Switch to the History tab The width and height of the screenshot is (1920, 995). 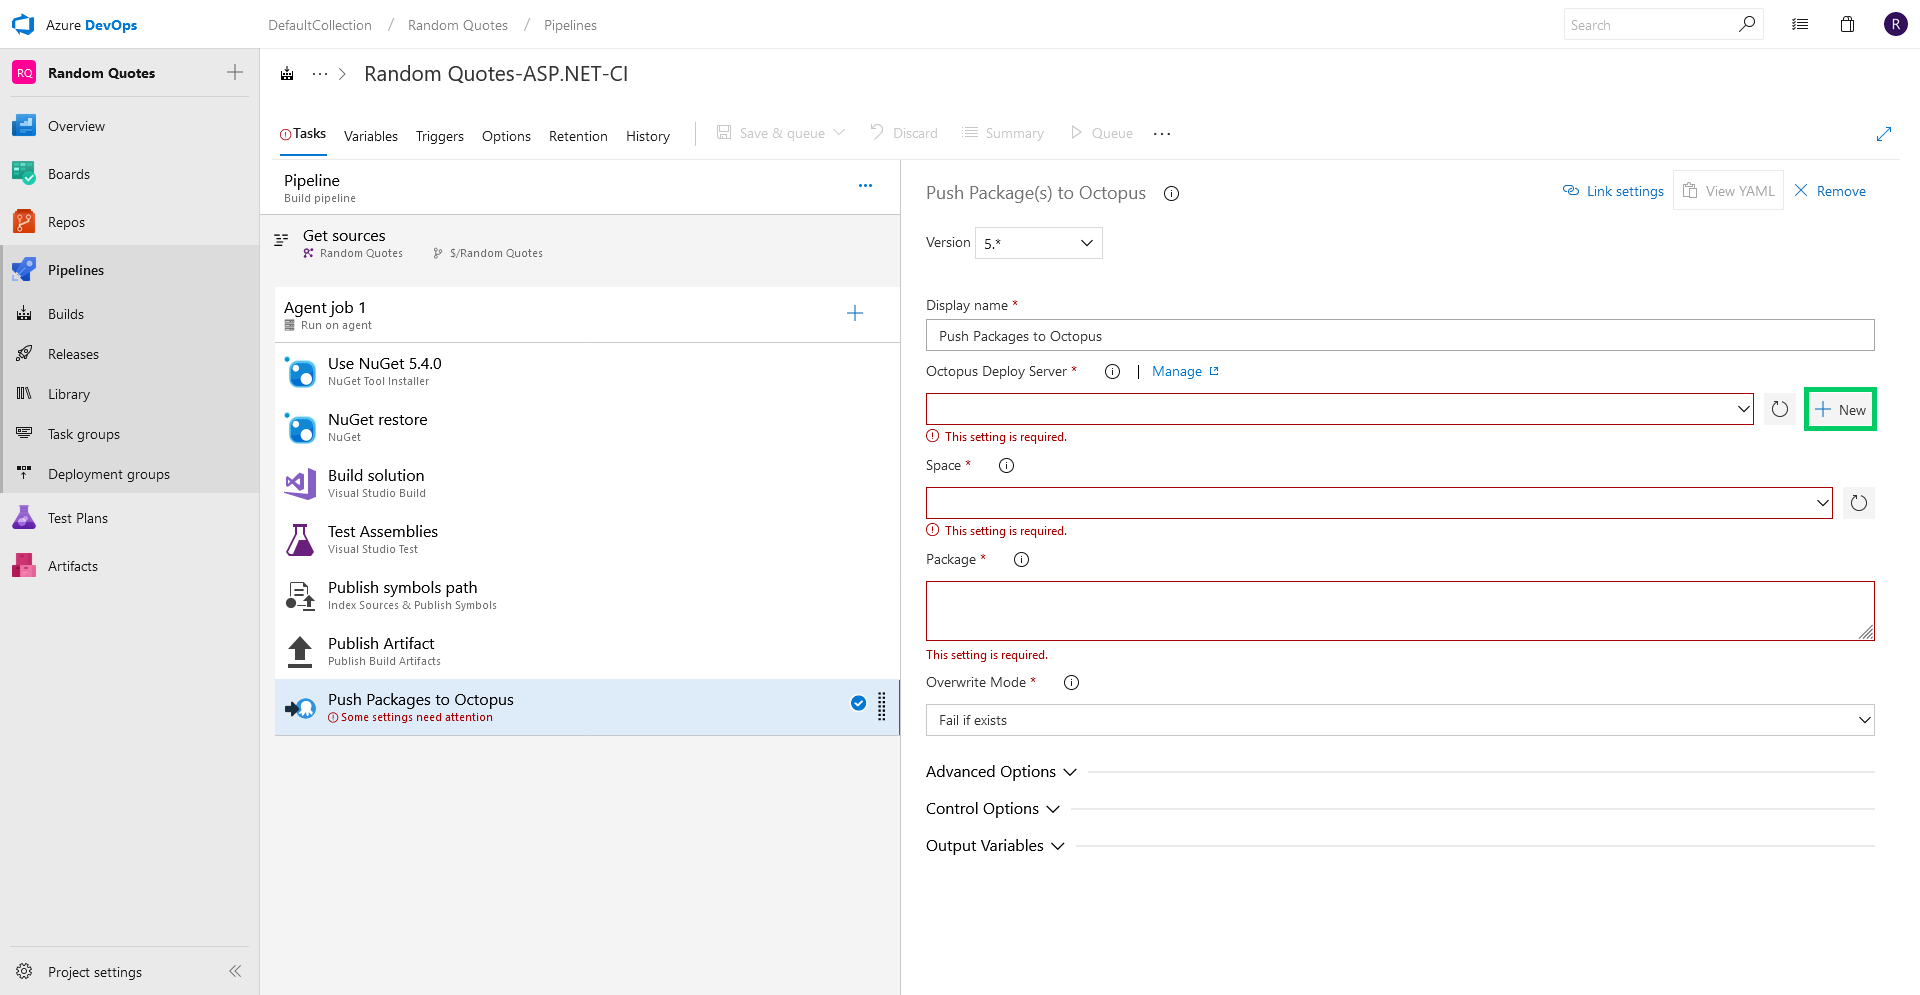tap(648, 136)
